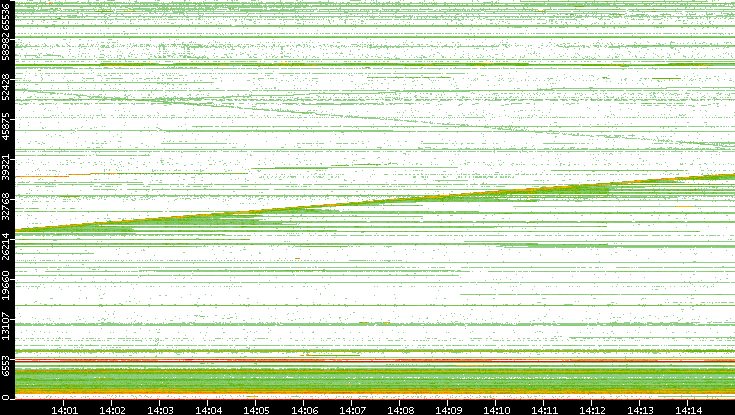Click the 14:12 time axis label
Image resolution: width=735 pixels, height=415 pixels.
pos(593,410)
